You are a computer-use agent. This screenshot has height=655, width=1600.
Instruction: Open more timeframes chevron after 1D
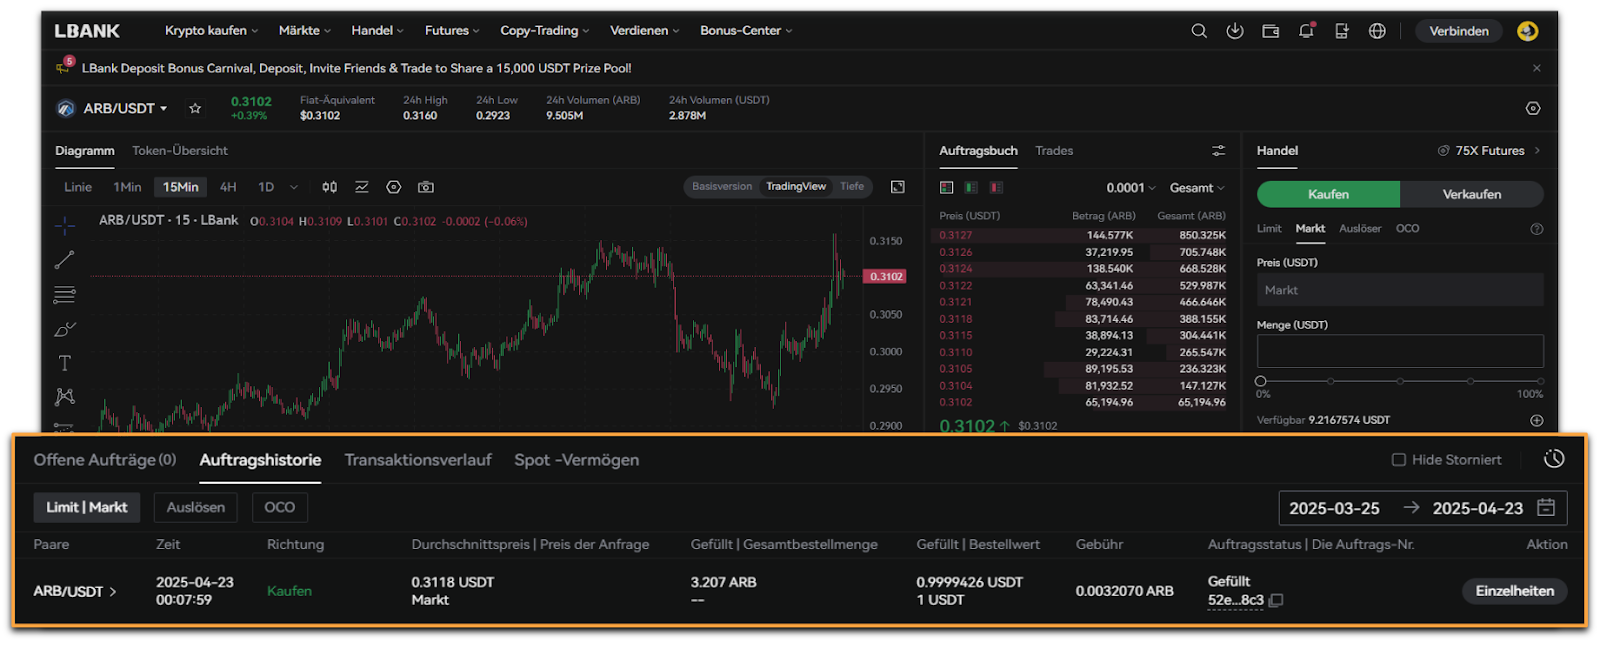point(294,187)
